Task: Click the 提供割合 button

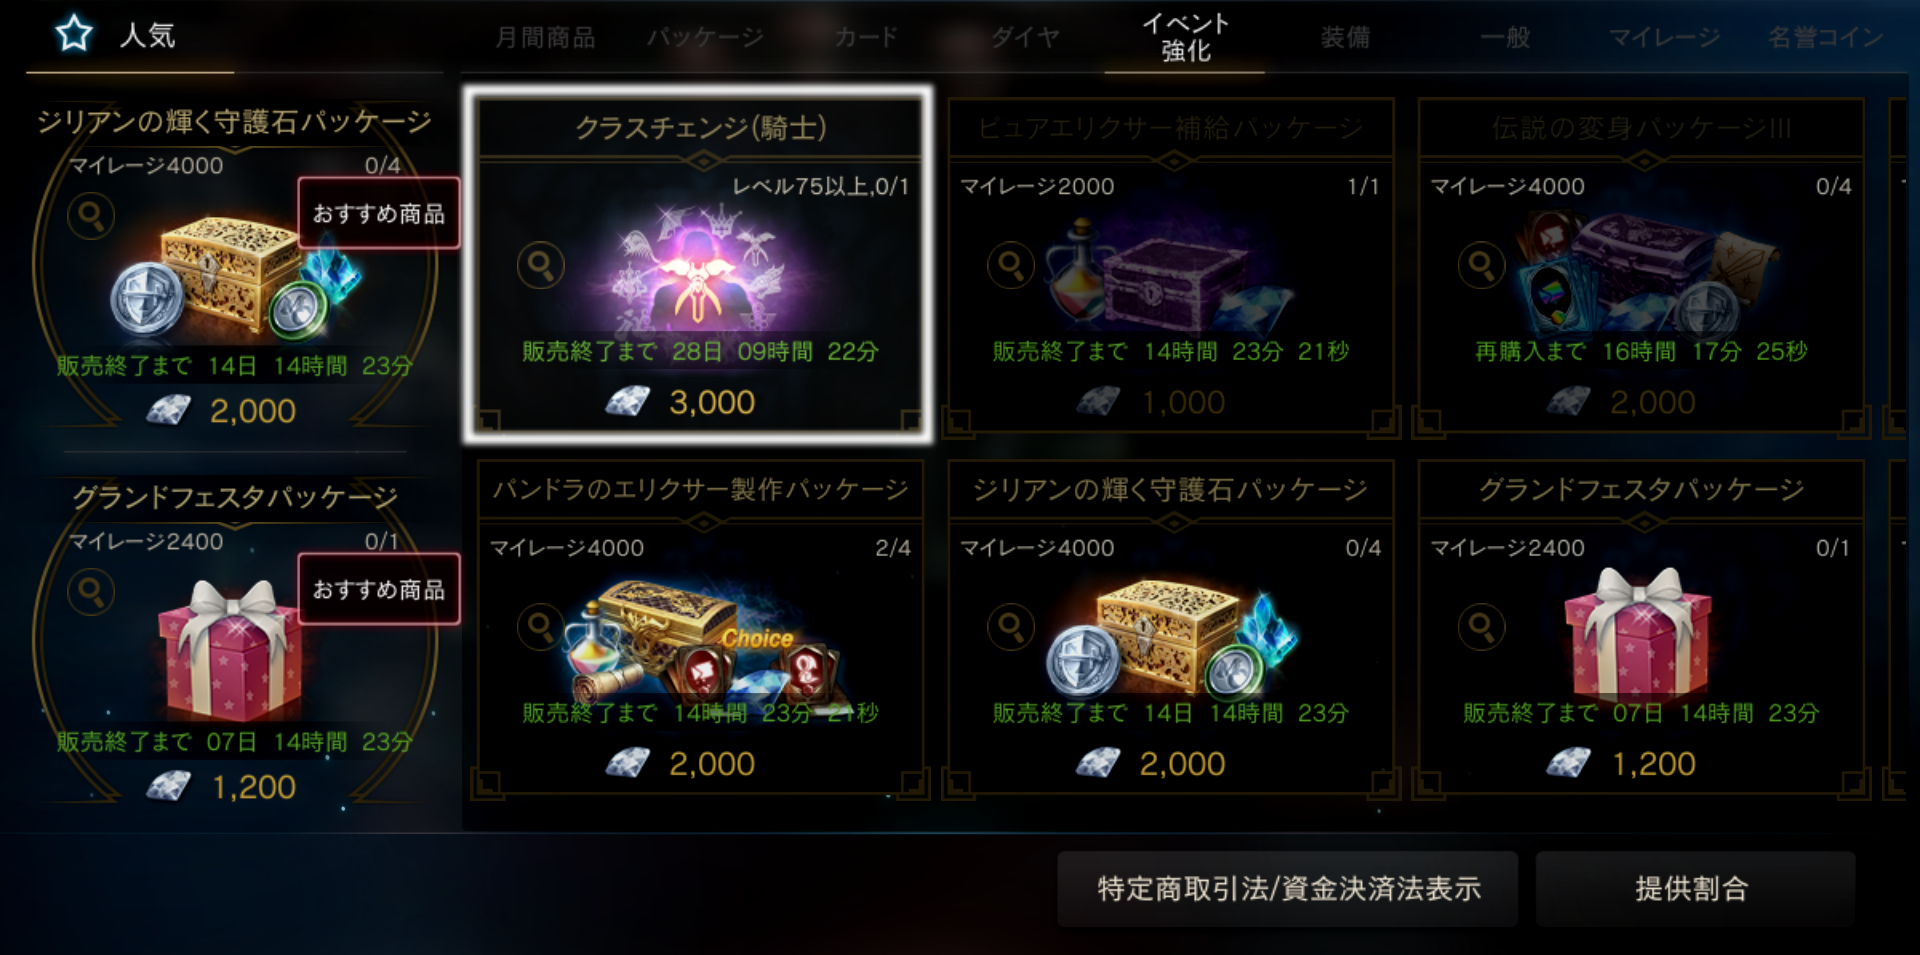Action: click(1695, 888)
